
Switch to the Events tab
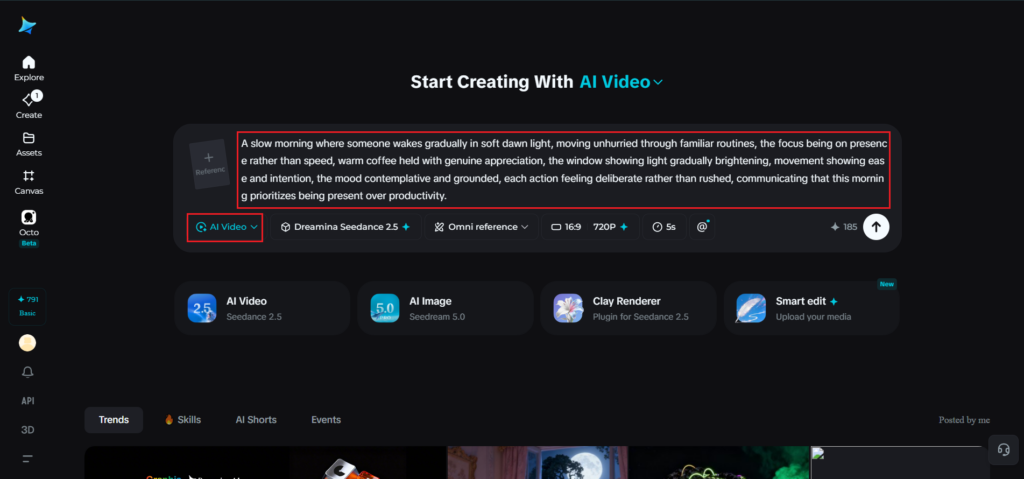(326, 420)
